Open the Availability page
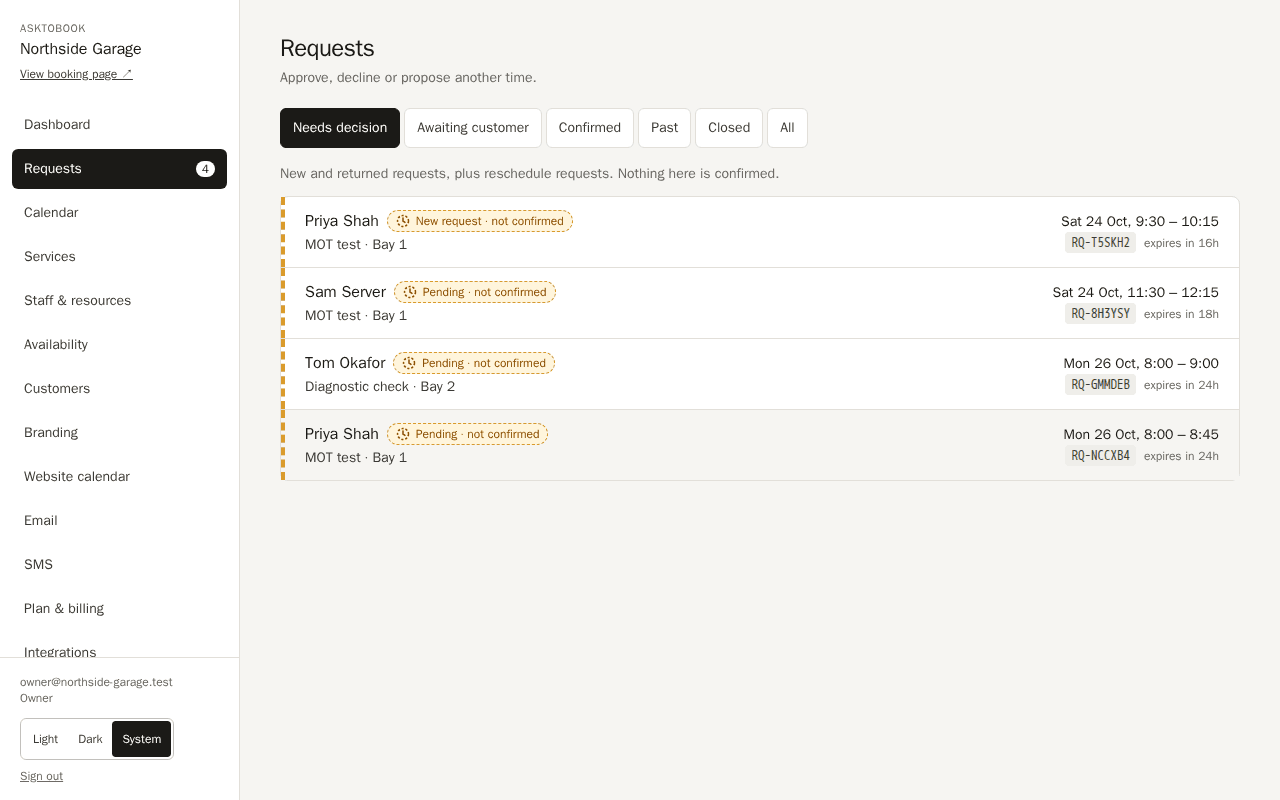Screen dimensions: 1280x800 (x=119, y=345)
